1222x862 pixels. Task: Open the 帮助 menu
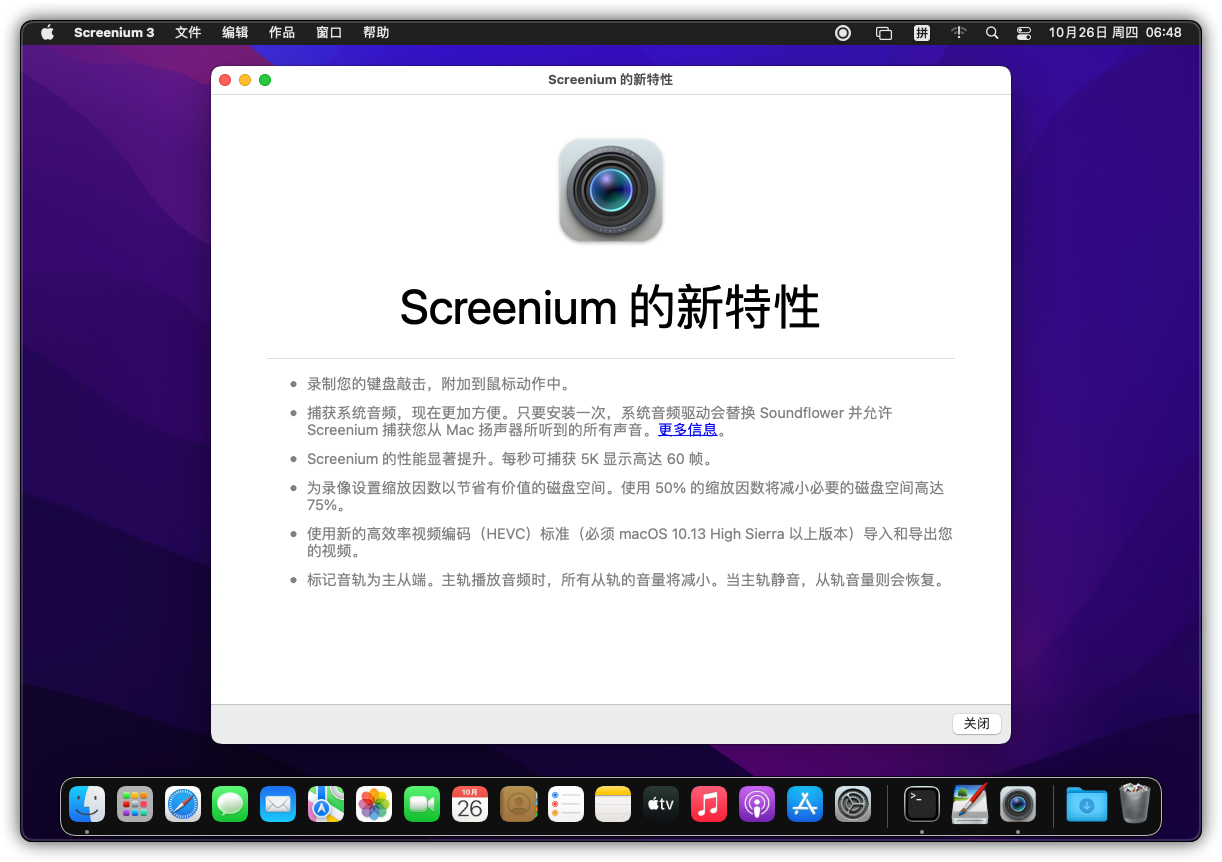pyautogui.click(x=376, y=32)
